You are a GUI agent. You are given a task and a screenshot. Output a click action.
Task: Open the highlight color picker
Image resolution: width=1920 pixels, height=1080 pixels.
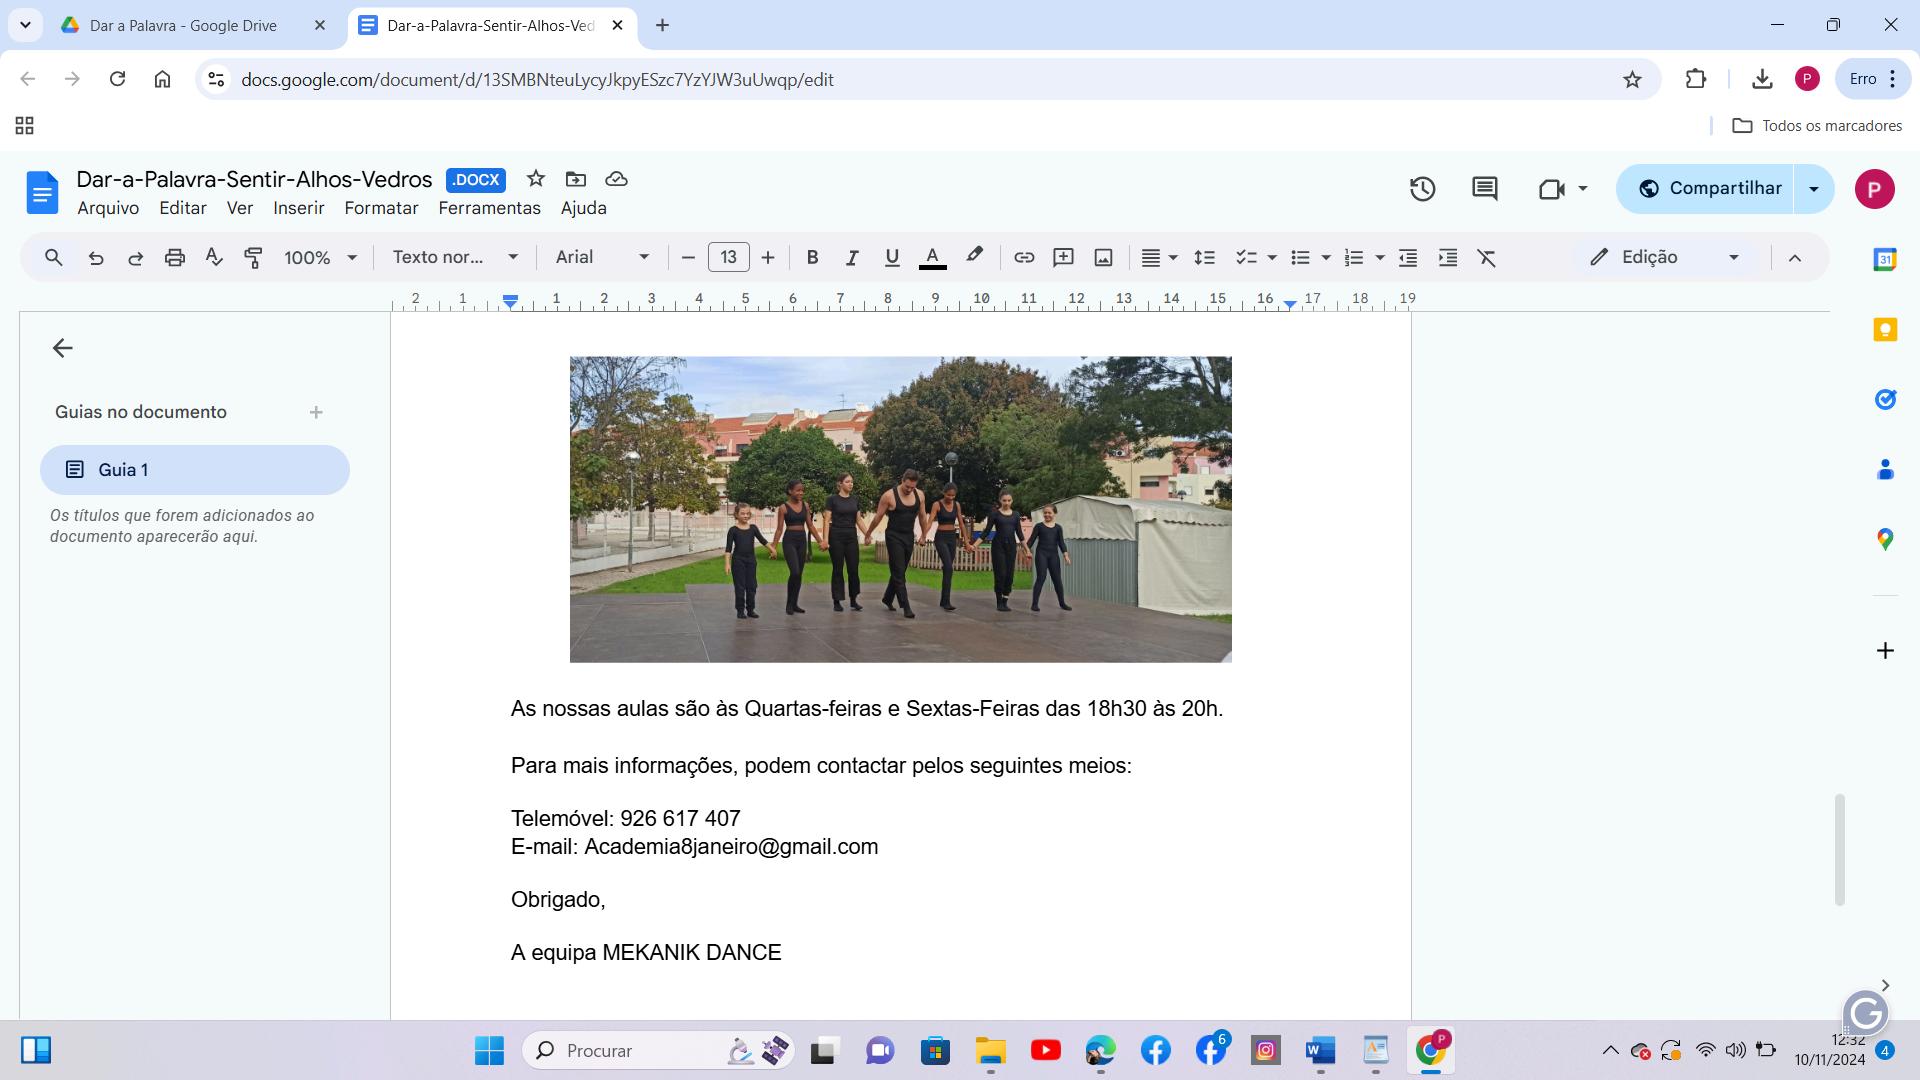(974, 257)
